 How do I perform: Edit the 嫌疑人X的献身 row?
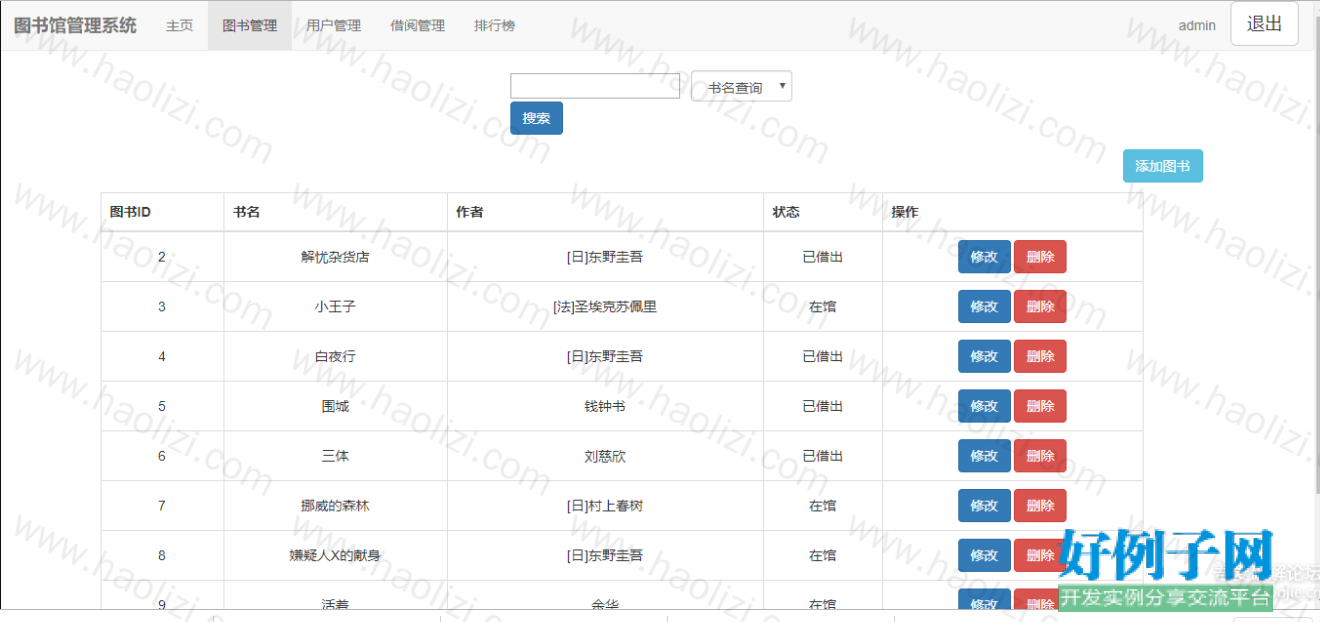984,555
